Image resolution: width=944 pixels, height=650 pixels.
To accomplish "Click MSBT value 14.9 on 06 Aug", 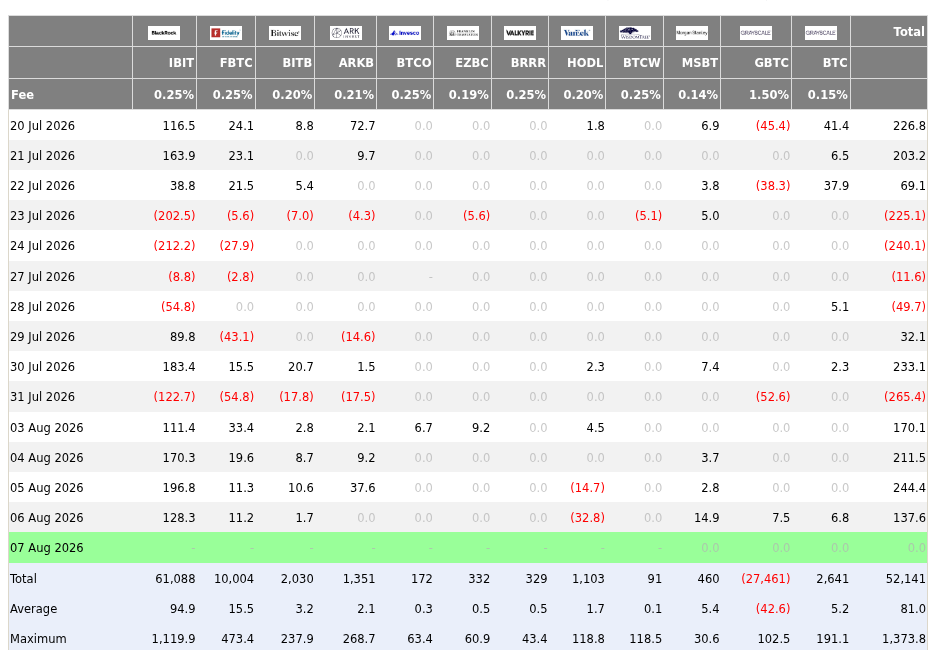I will 707,518.
